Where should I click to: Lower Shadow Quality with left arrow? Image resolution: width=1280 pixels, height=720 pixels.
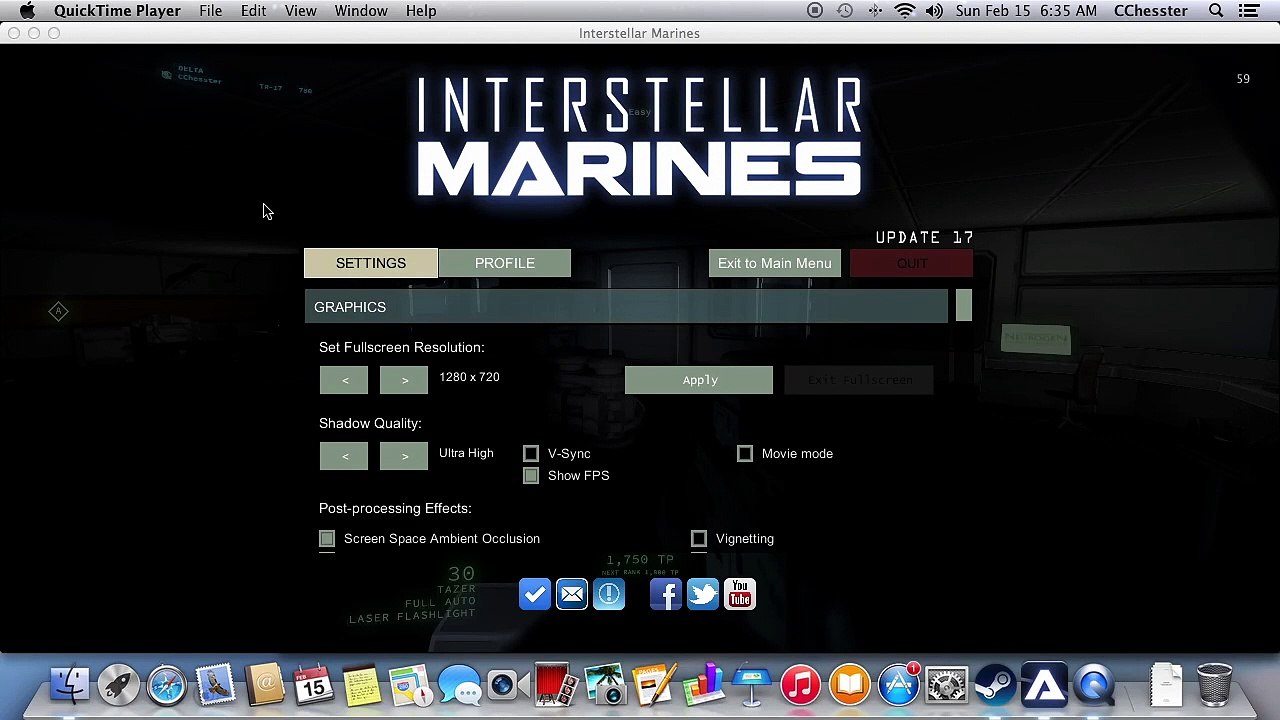[344, 456]
